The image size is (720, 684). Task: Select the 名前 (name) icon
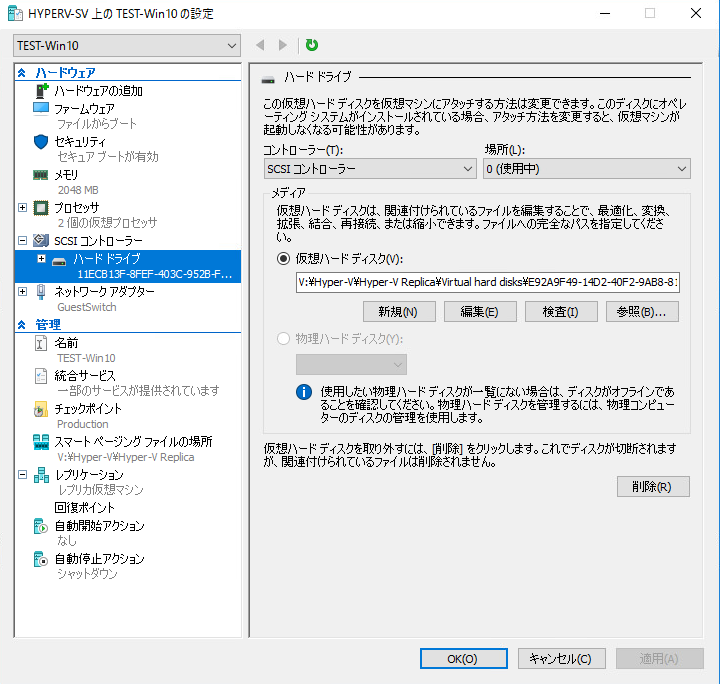(41, 343)
